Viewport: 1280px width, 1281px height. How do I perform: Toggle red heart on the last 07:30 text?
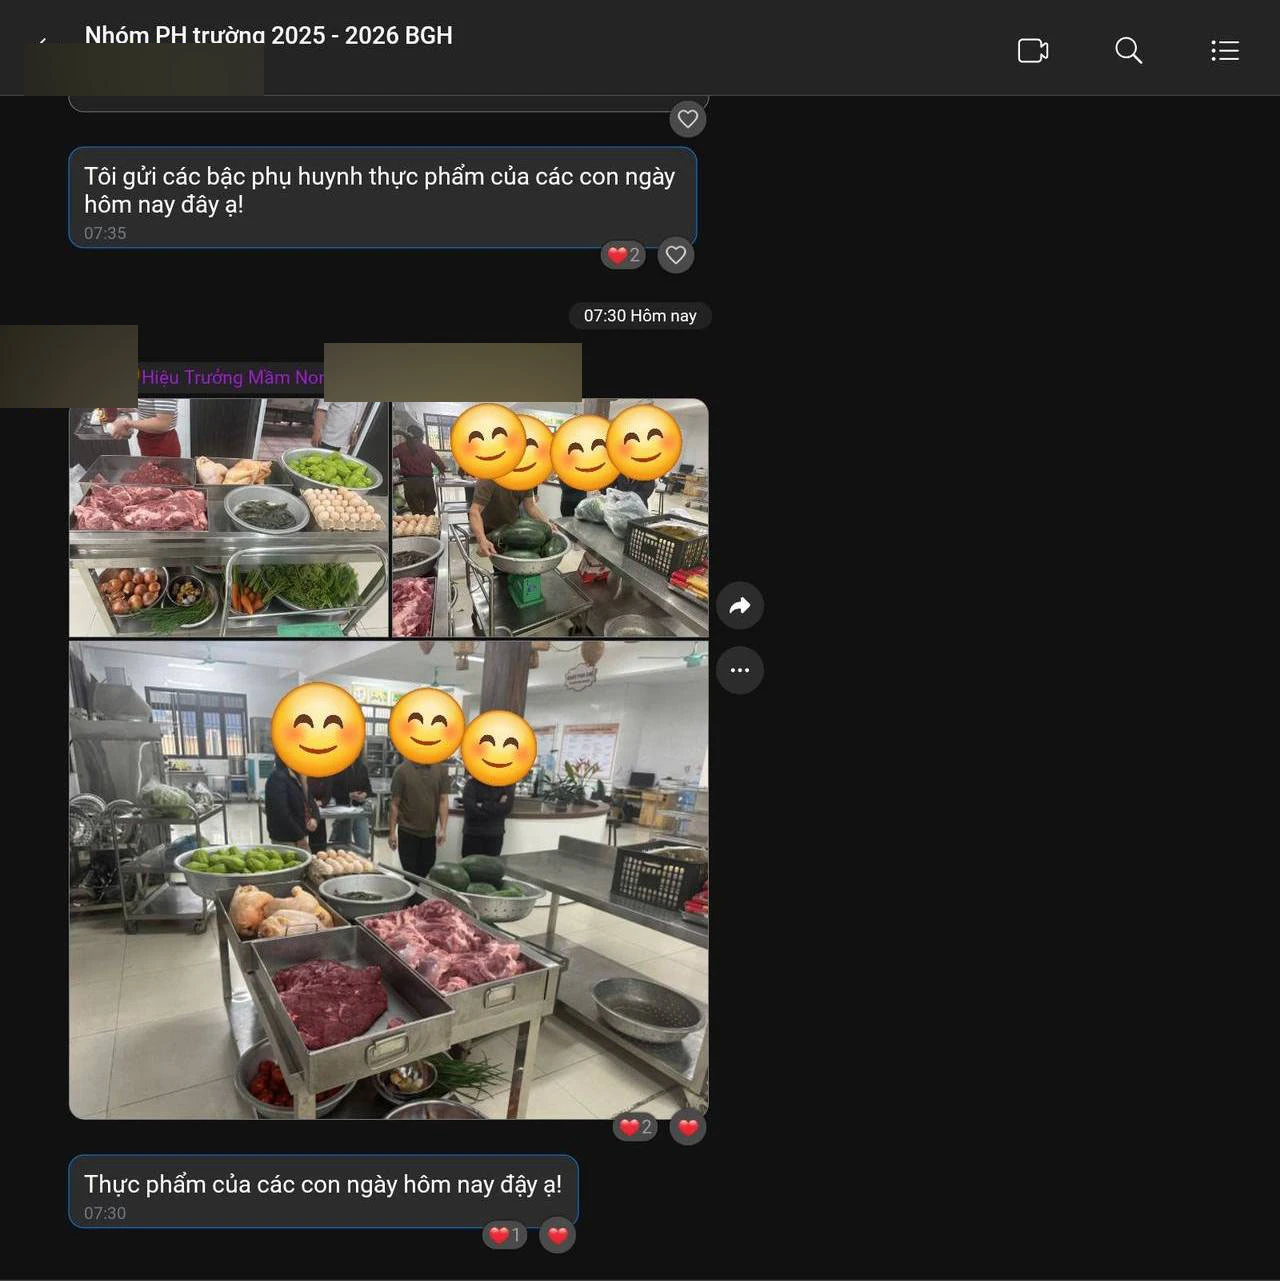click(x=558, y=1236)
